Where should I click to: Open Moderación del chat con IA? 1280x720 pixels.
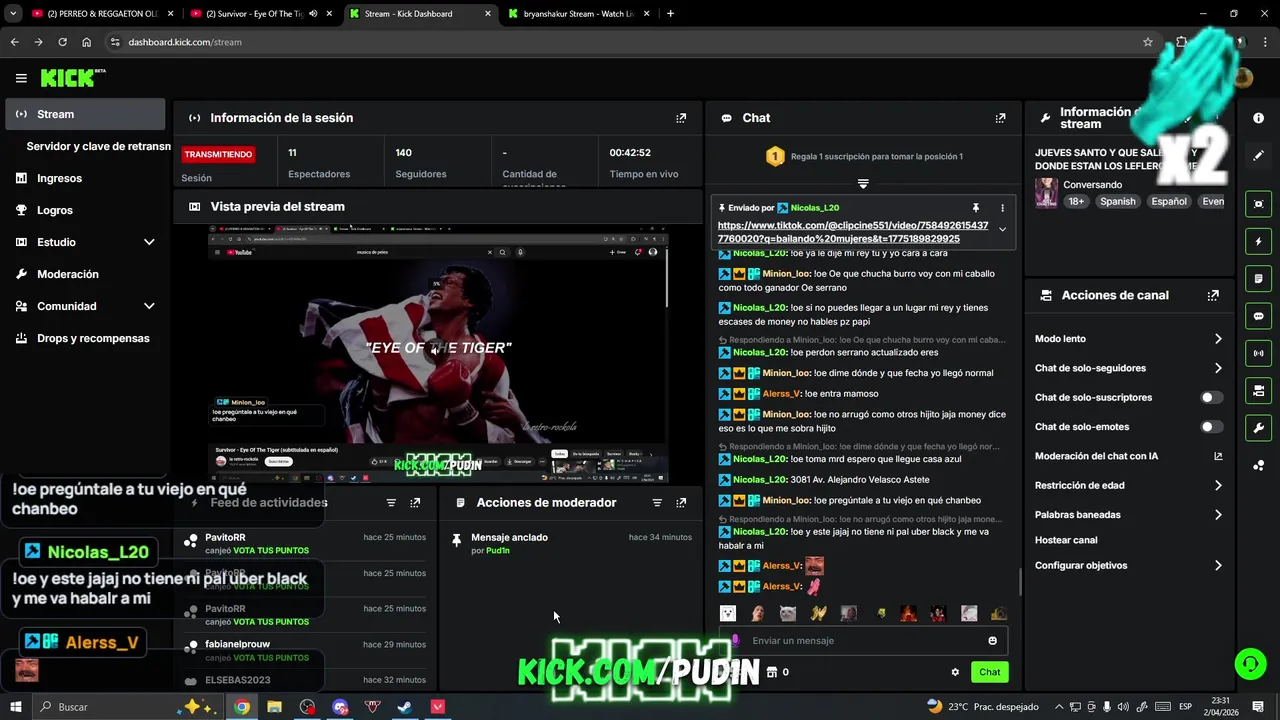(x=1128, y=456)
